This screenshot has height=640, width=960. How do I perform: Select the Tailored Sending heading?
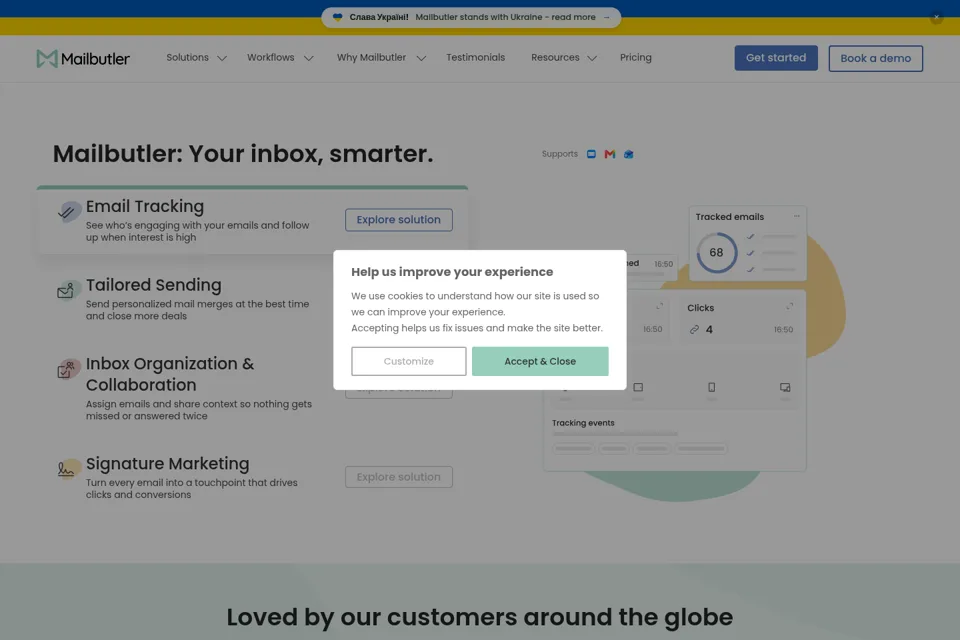[154, 285]
